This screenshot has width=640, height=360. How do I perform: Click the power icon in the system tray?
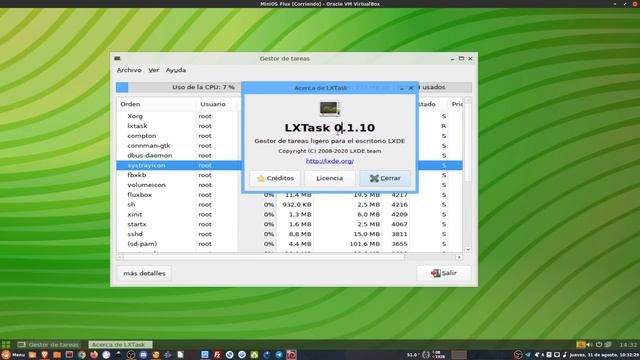[599, 344]
